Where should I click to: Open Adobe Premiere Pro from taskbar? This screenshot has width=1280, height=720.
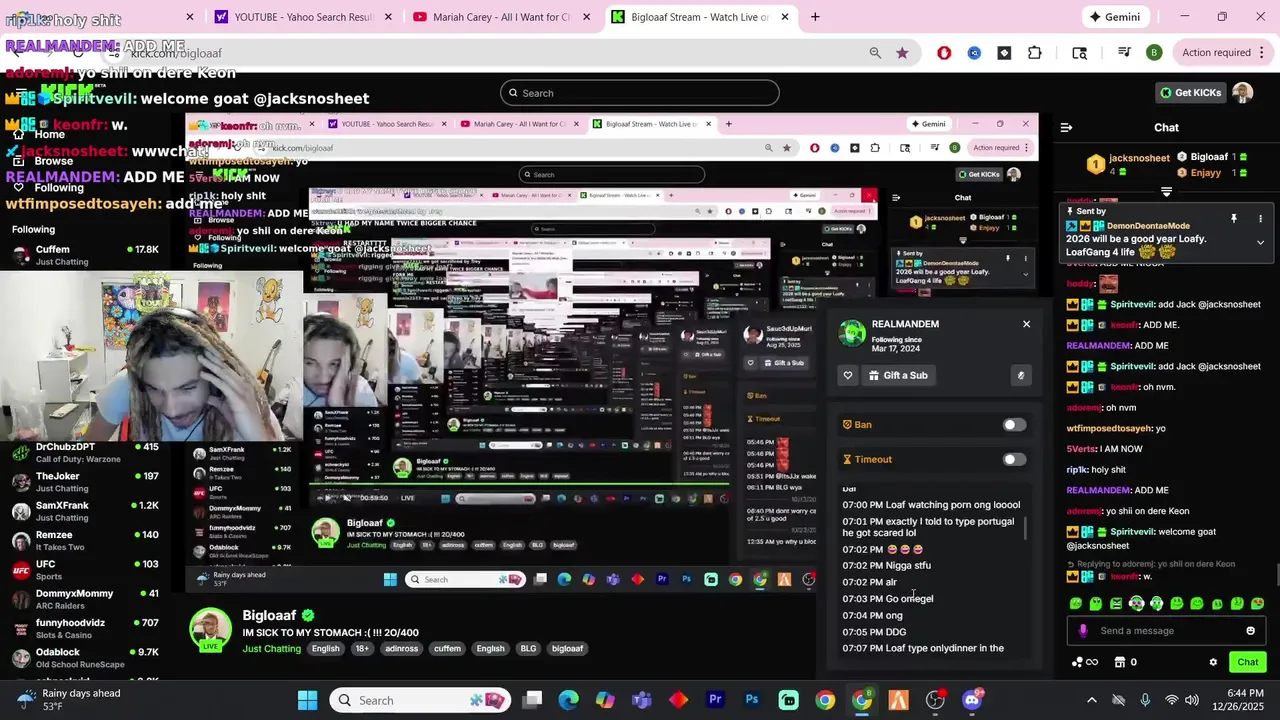pos(715,700)
